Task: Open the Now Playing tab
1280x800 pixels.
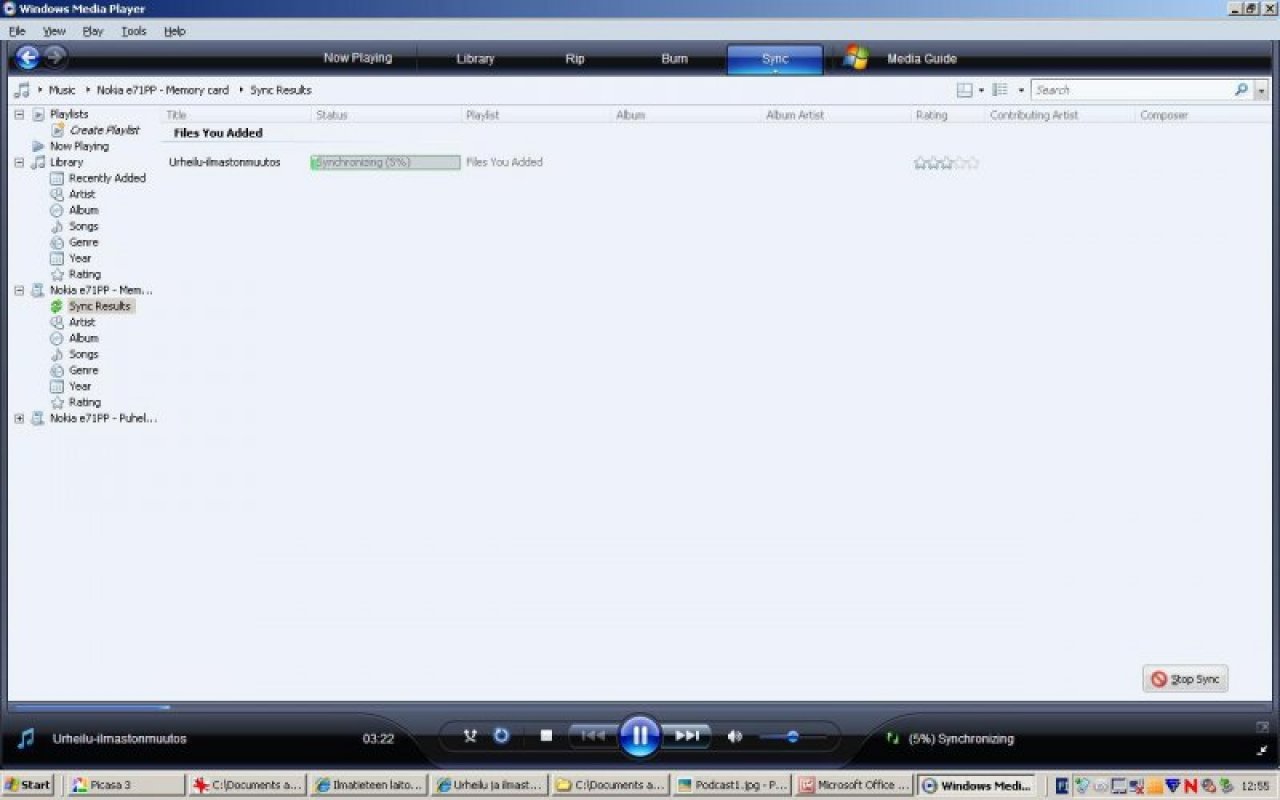Action: coord(358,58)
